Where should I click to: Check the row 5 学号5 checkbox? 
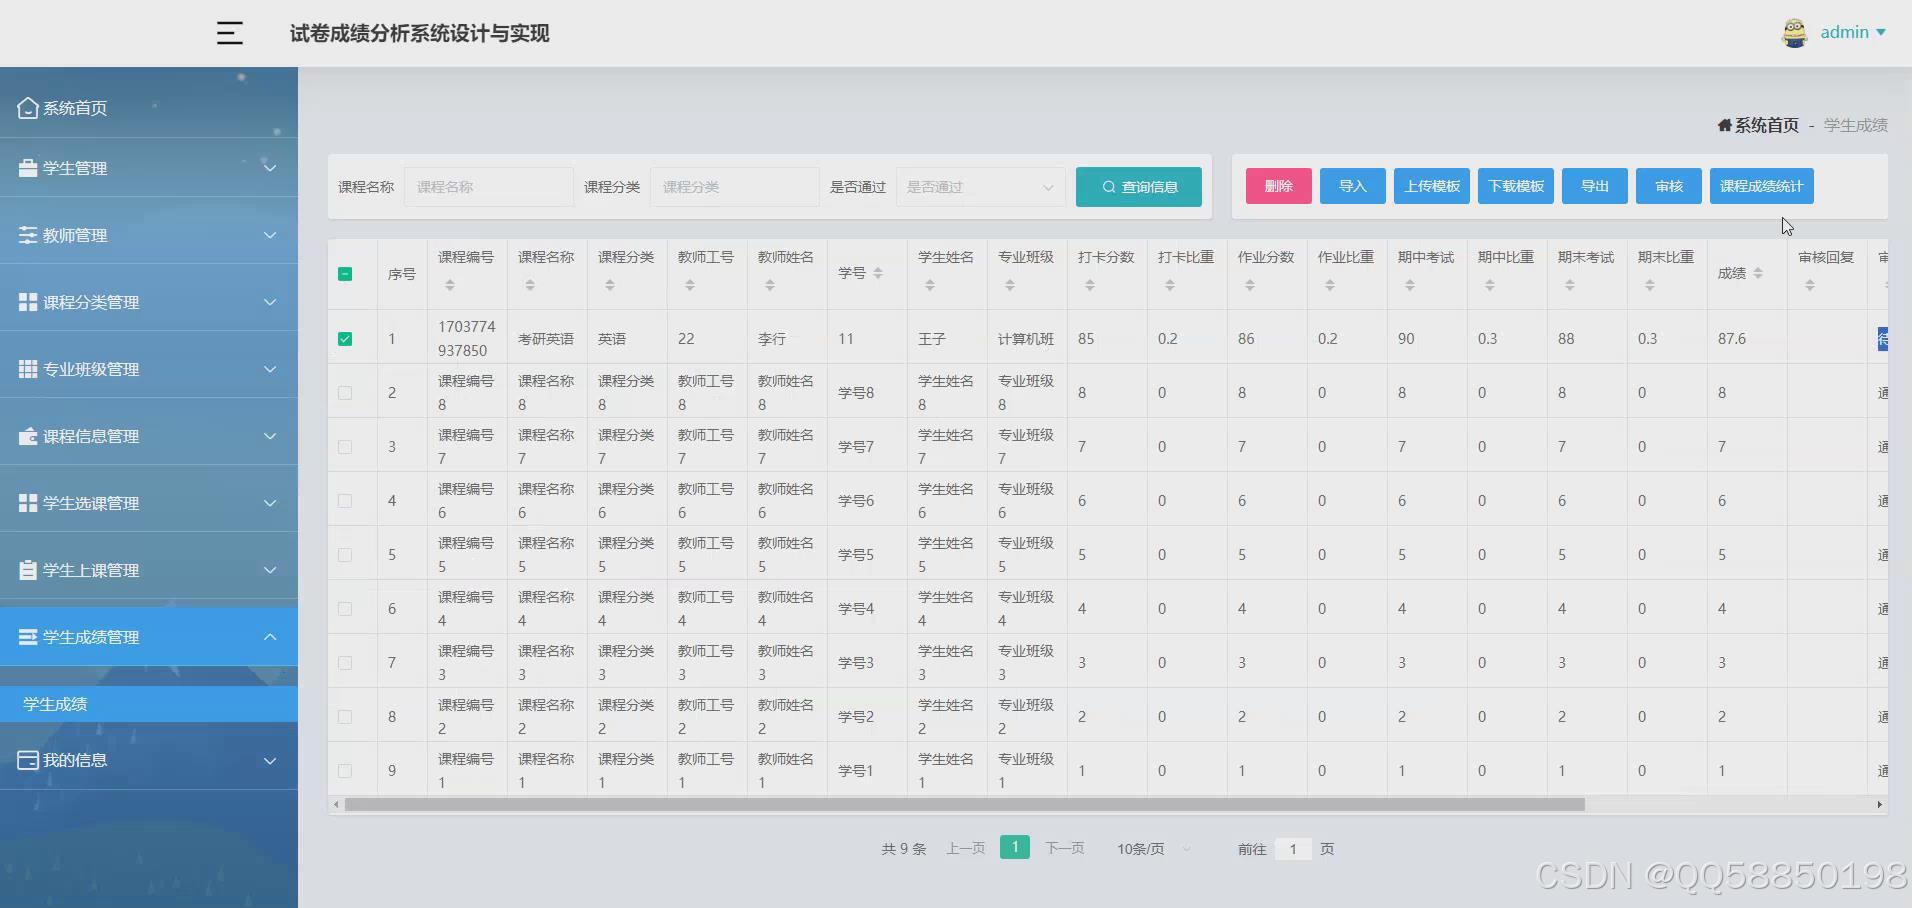pyautogui.click(x=345, y=555)
